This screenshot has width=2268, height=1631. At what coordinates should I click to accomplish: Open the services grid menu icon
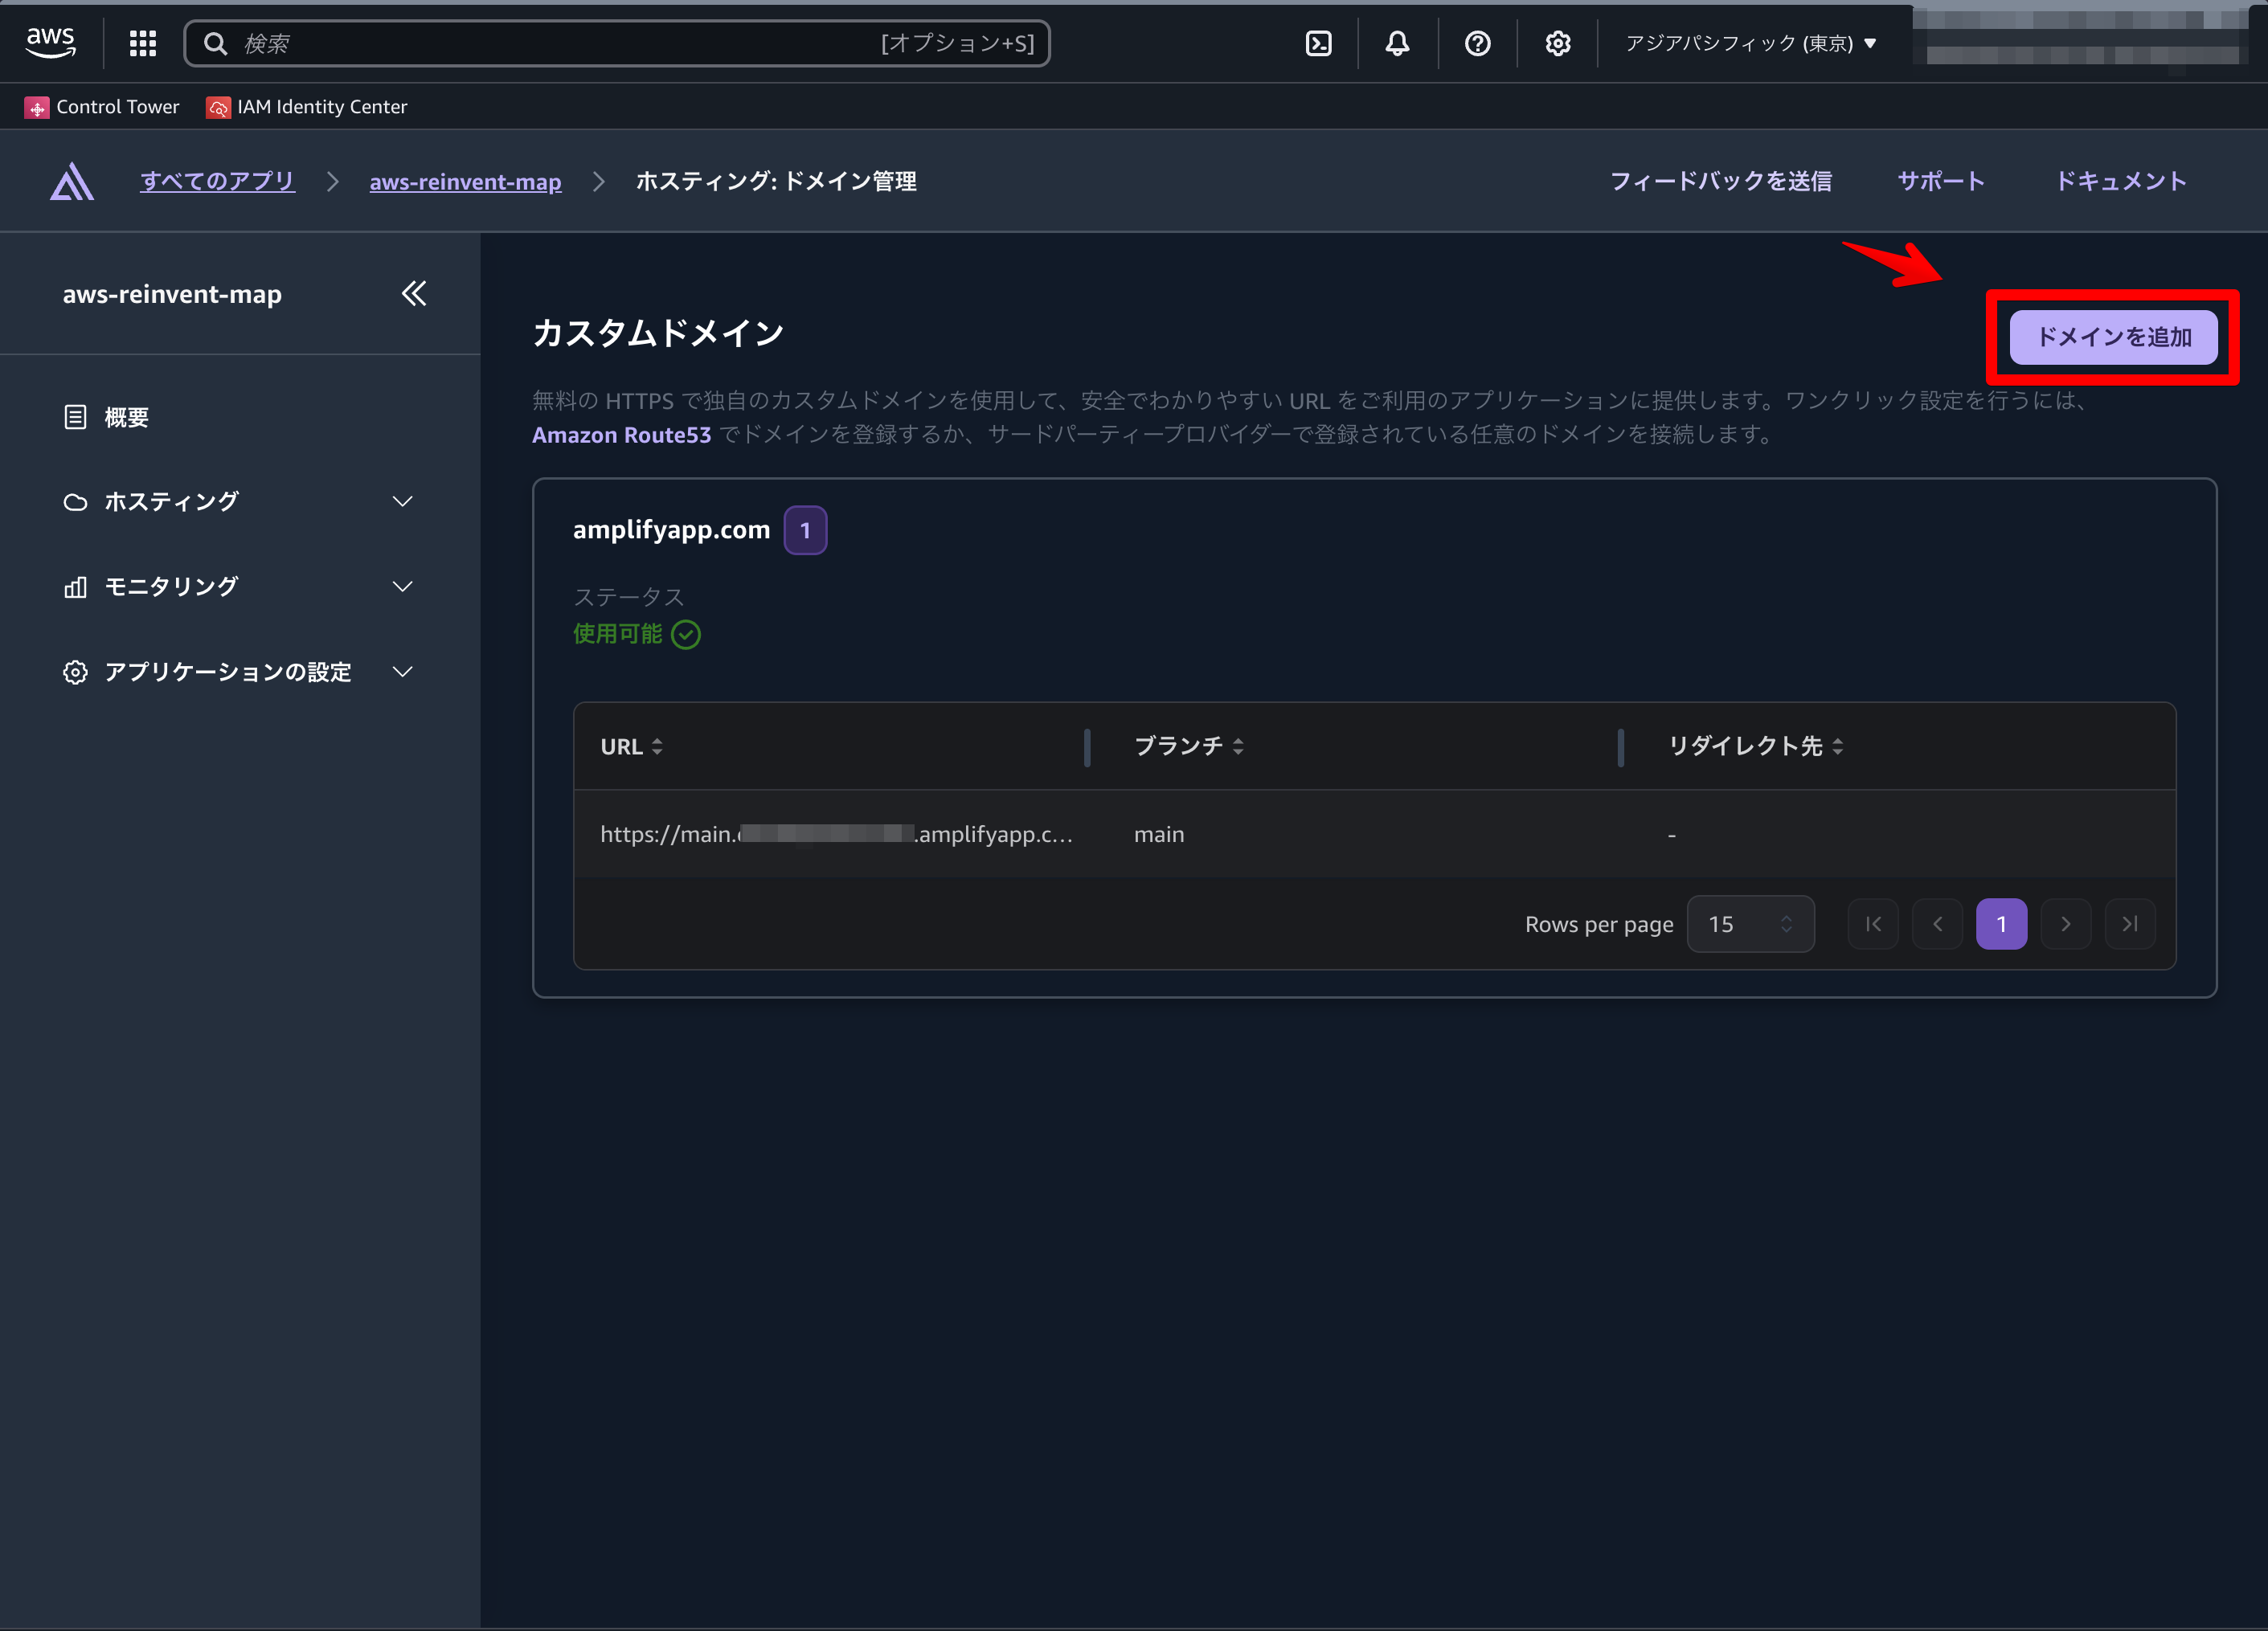click(x=143, y=43)
